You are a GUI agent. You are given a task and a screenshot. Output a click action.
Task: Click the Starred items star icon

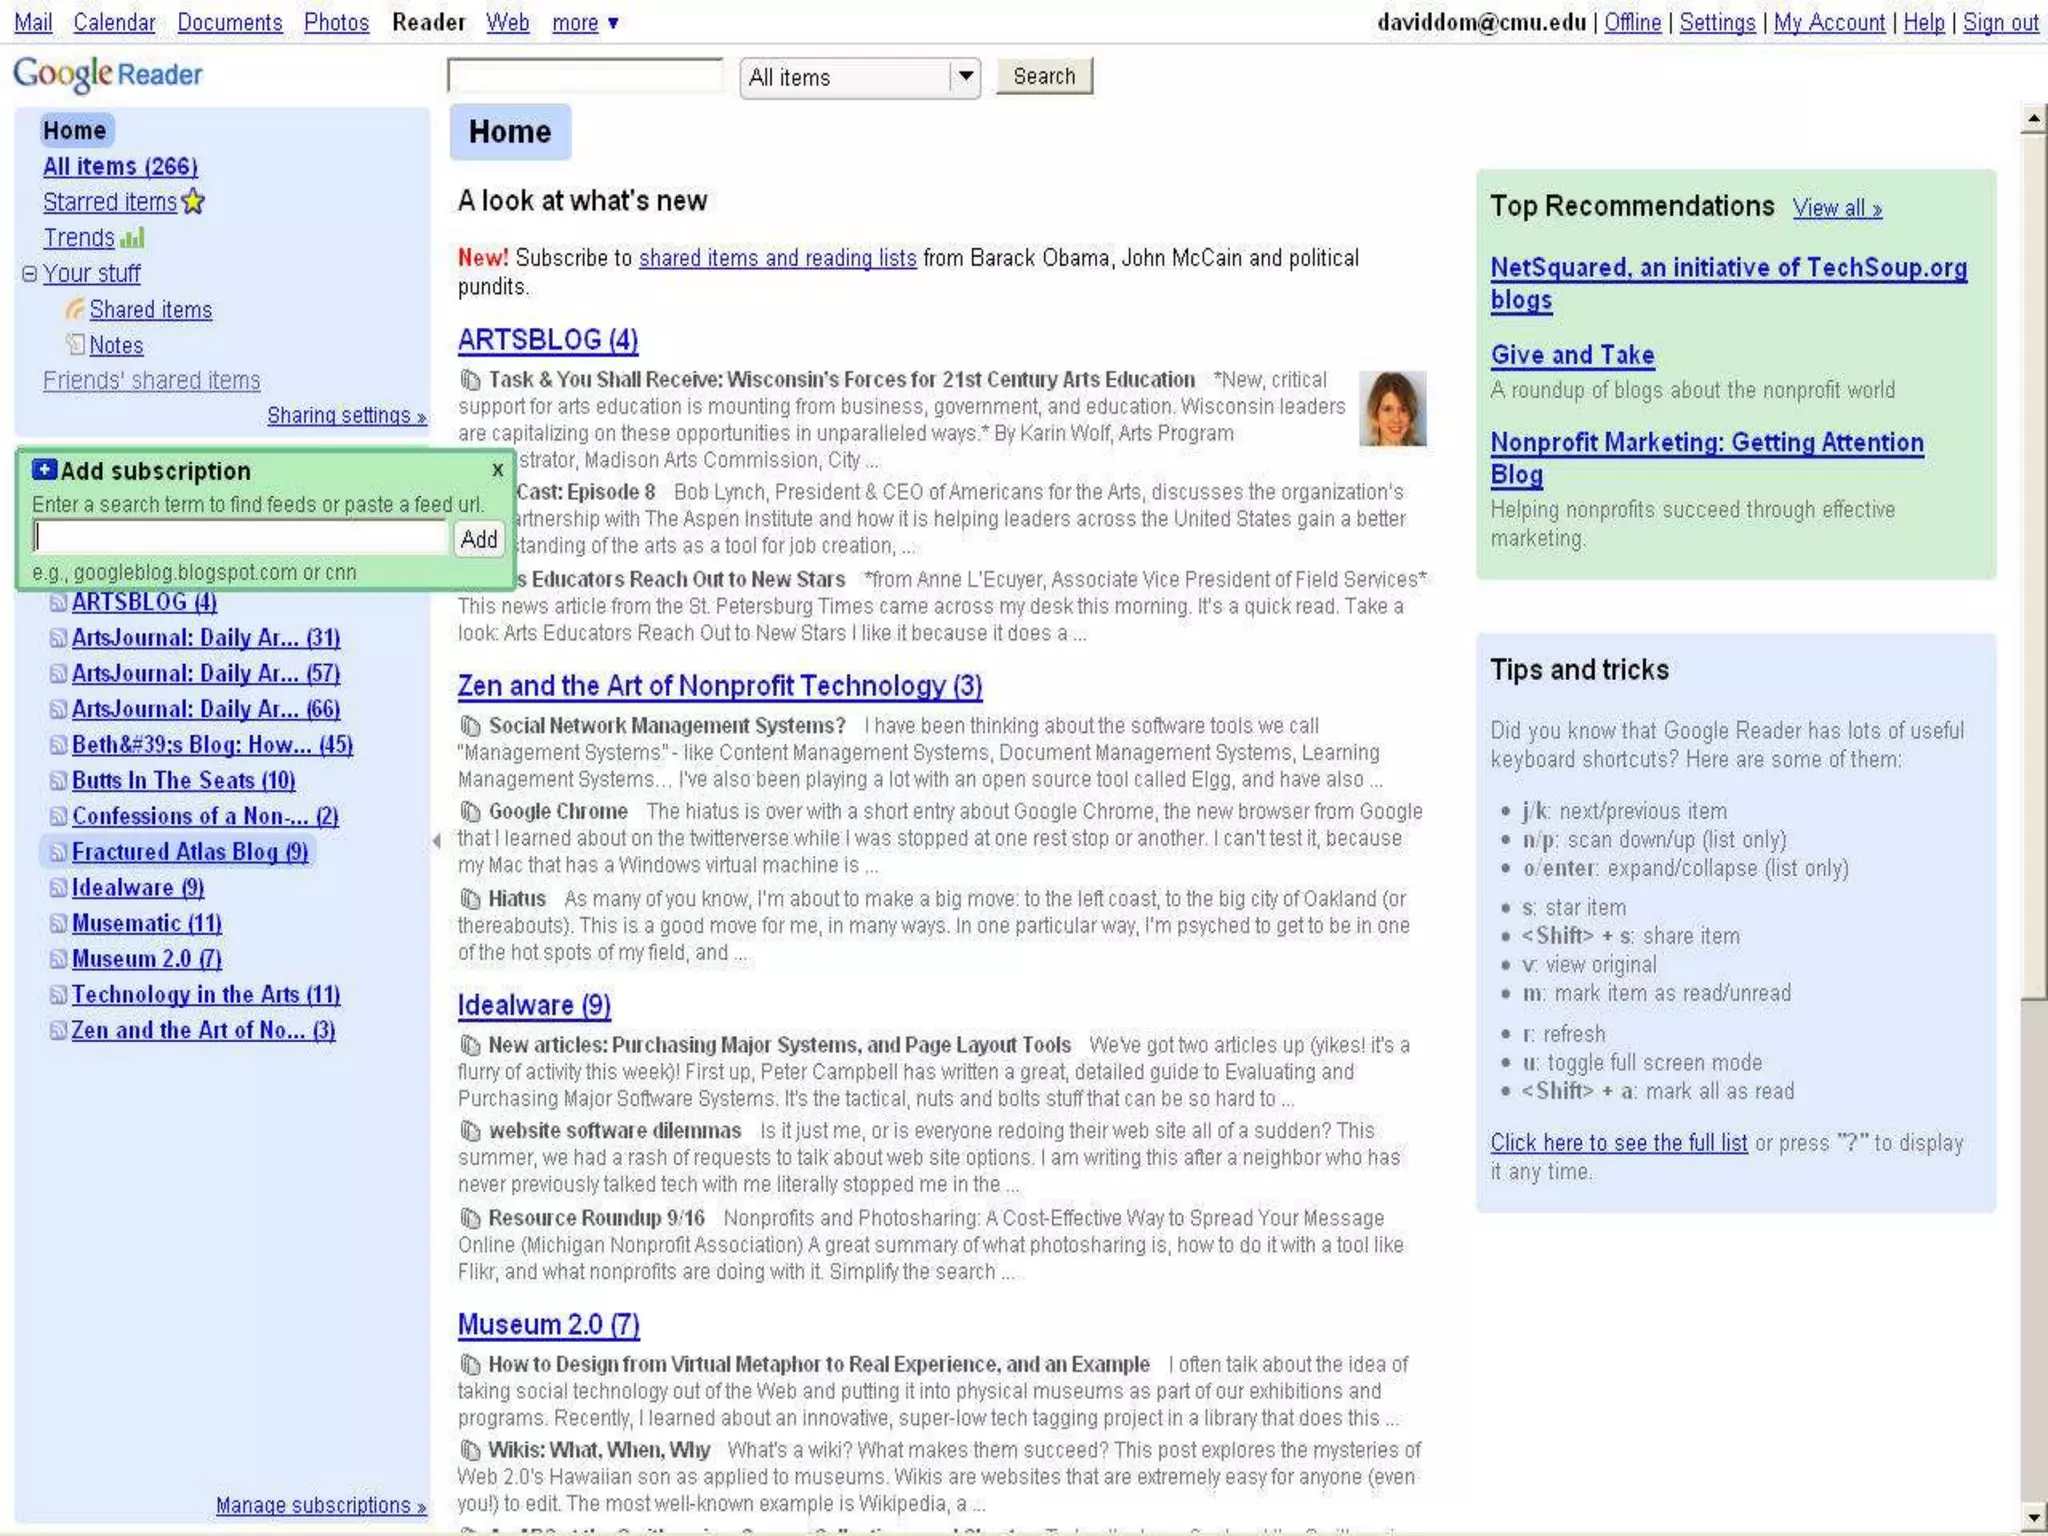pyautogui.click(x=193, y=202)
